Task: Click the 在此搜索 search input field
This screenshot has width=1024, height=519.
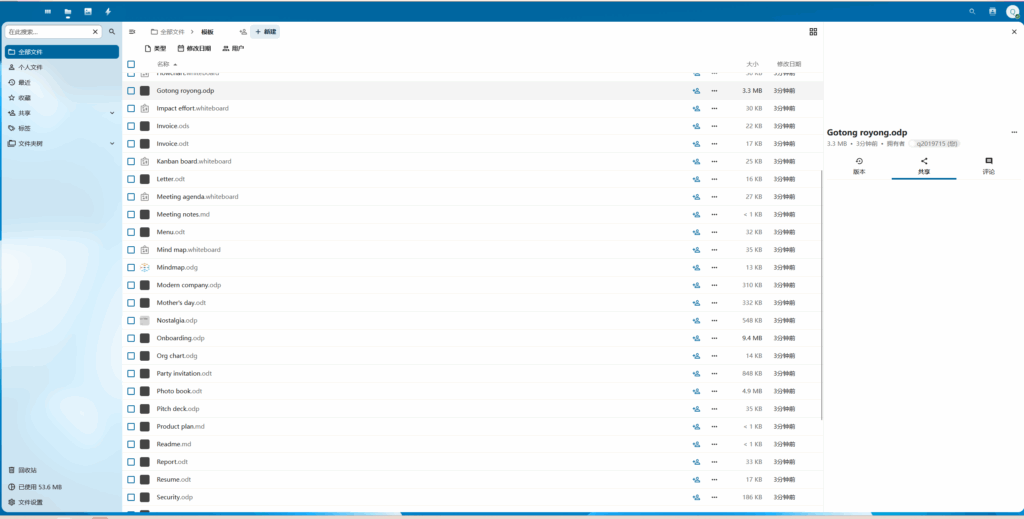Action: point(48,32)
